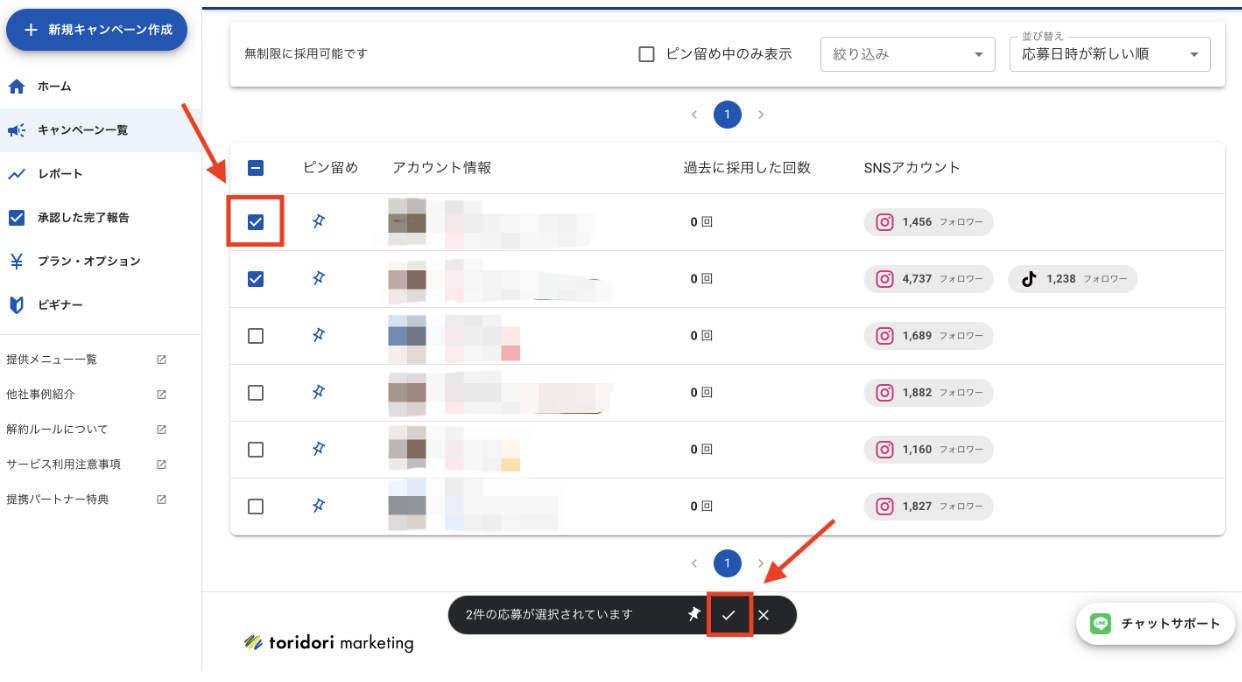Click the pin icon in the black selection bar
This screenshot has width=1242, height=682.
pos(694,614)
